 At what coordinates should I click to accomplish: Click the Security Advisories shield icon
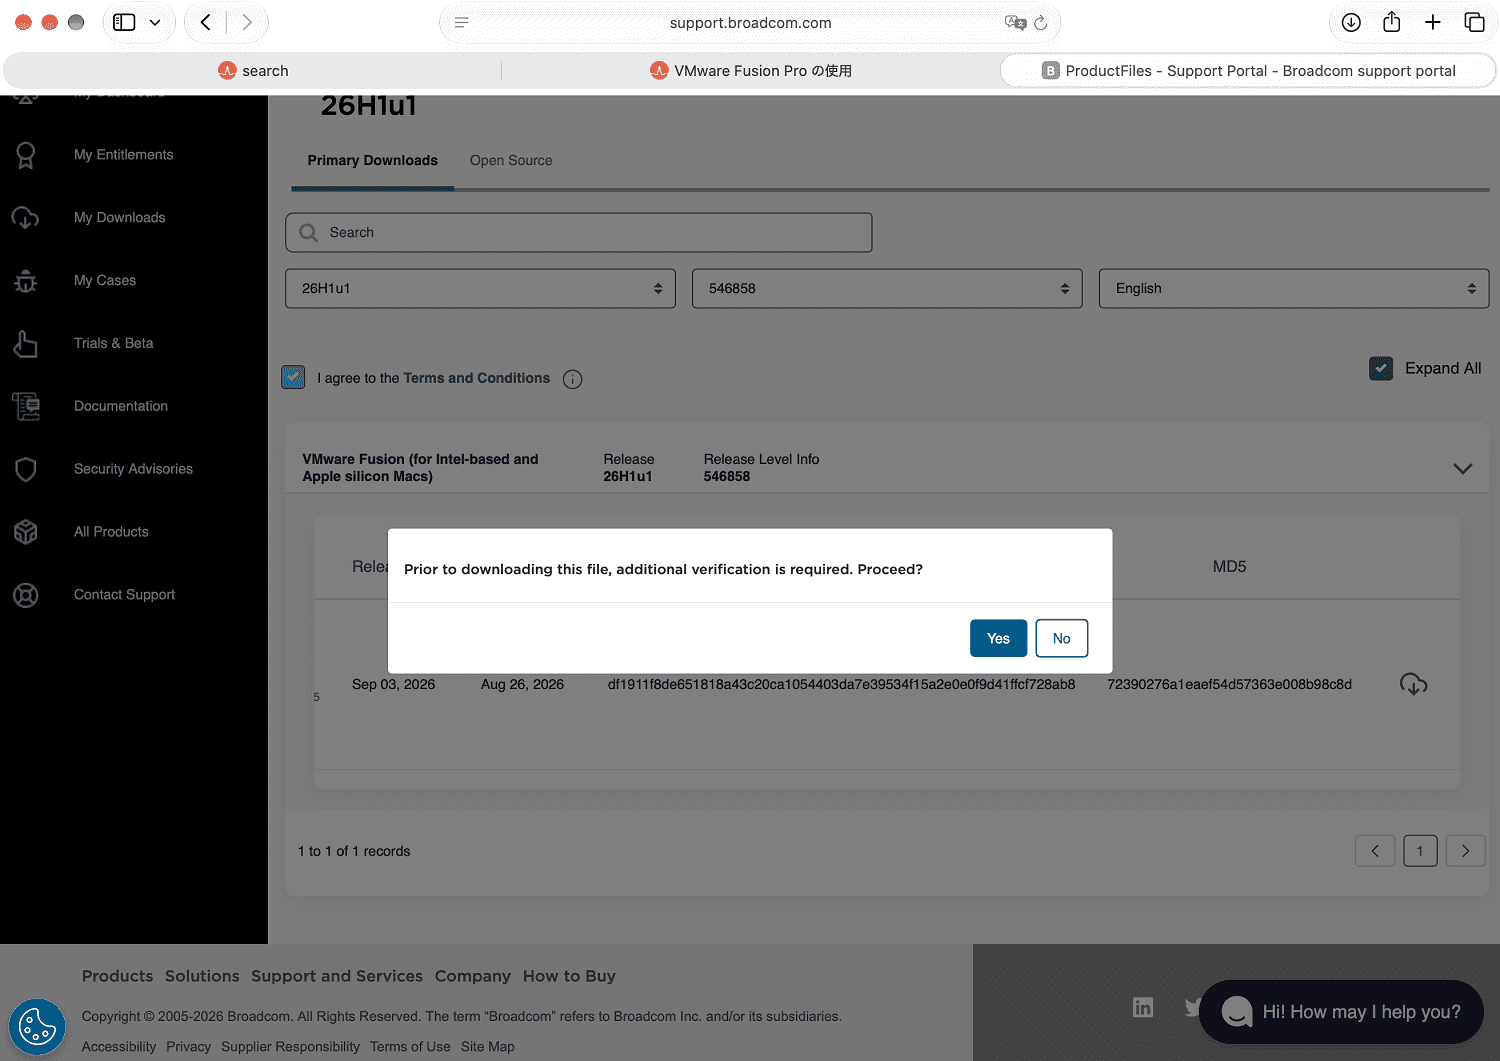point(26,469)
